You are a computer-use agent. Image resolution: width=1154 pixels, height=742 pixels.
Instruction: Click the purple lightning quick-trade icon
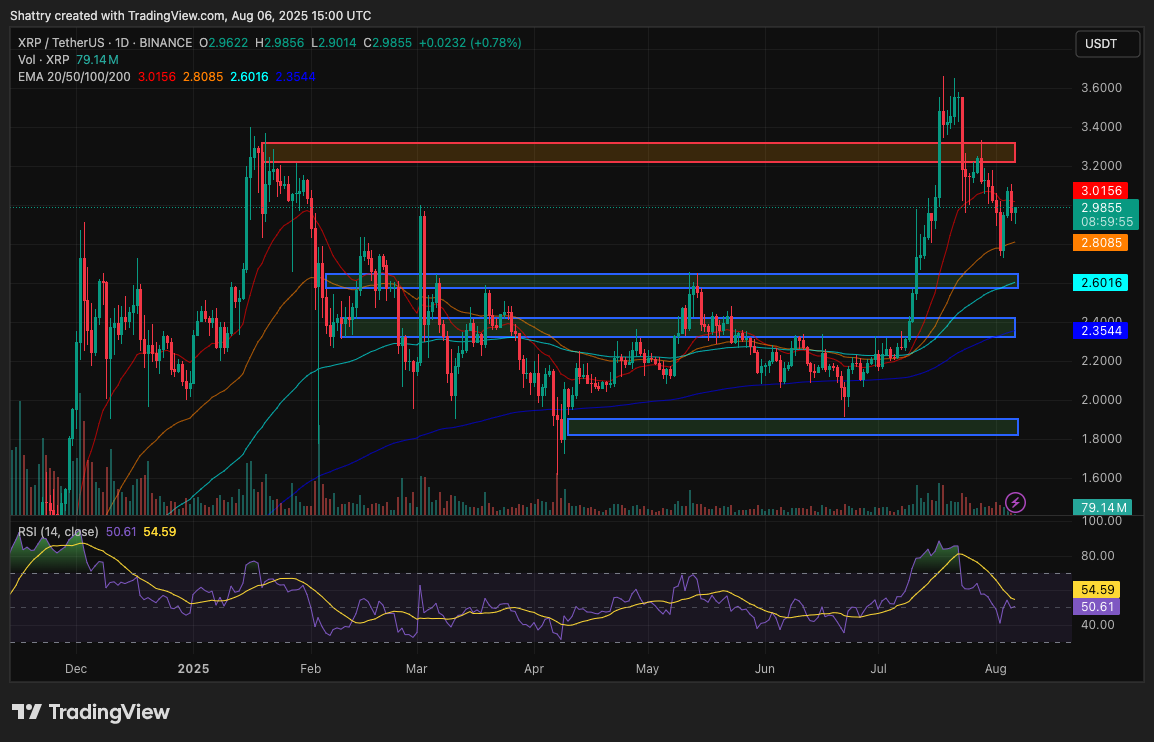(1015, 503)
